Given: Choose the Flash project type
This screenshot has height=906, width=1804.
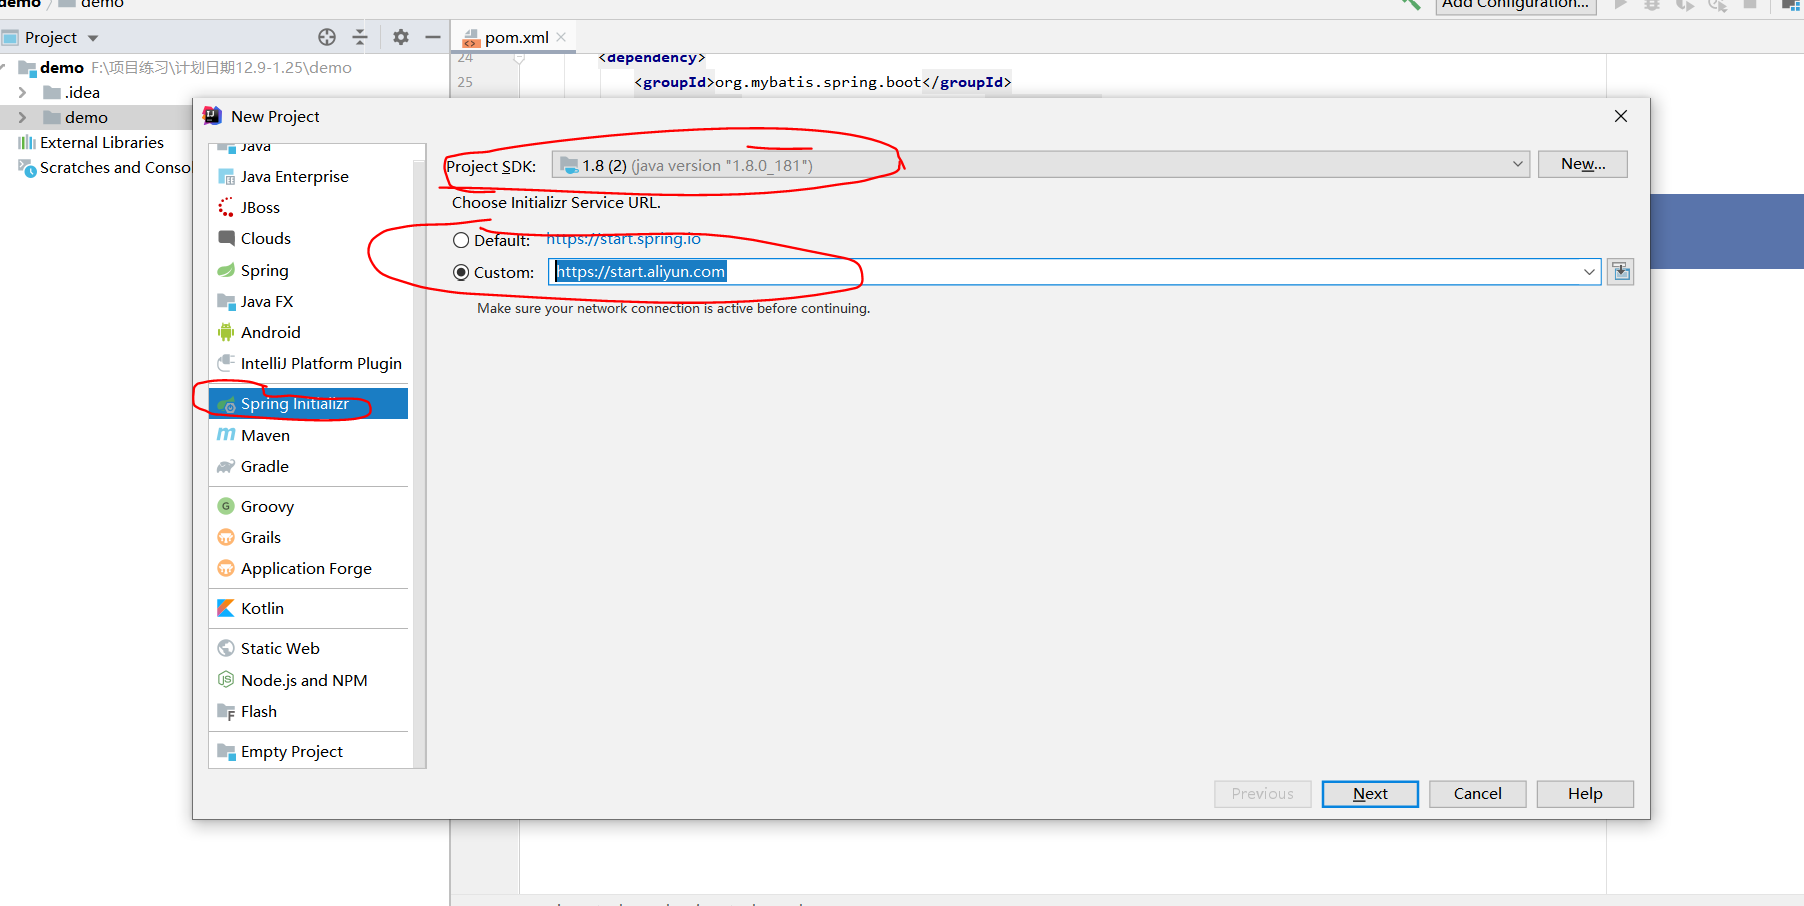Looking at the screenshot, I should click(308, 711).
